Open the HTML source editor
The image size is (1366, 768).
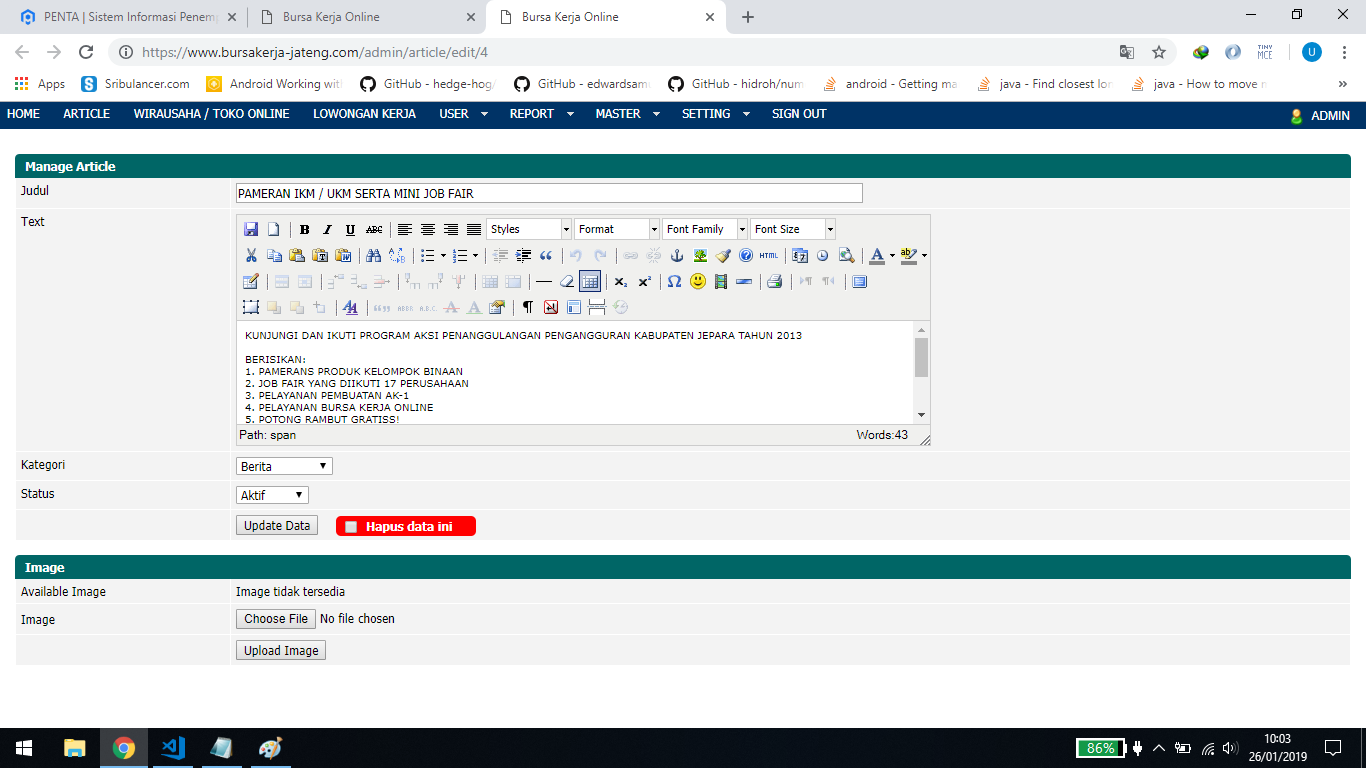click(x=768, y=256)
